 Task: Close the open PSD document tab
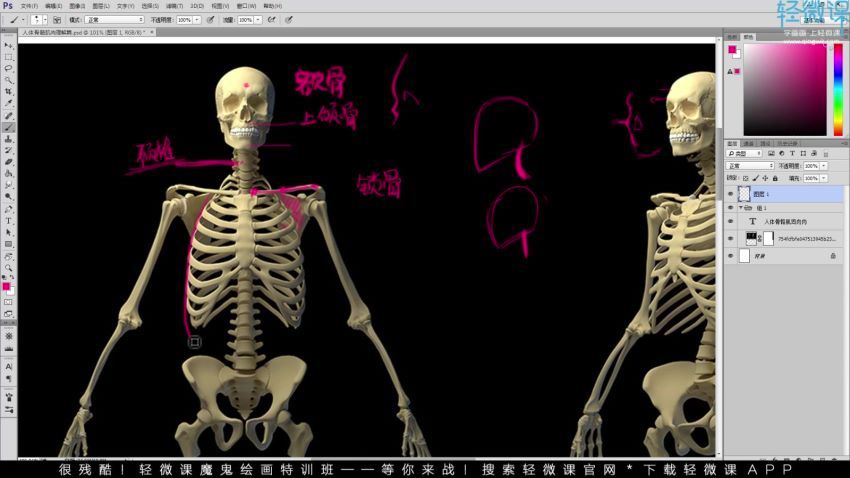(152, 33)
